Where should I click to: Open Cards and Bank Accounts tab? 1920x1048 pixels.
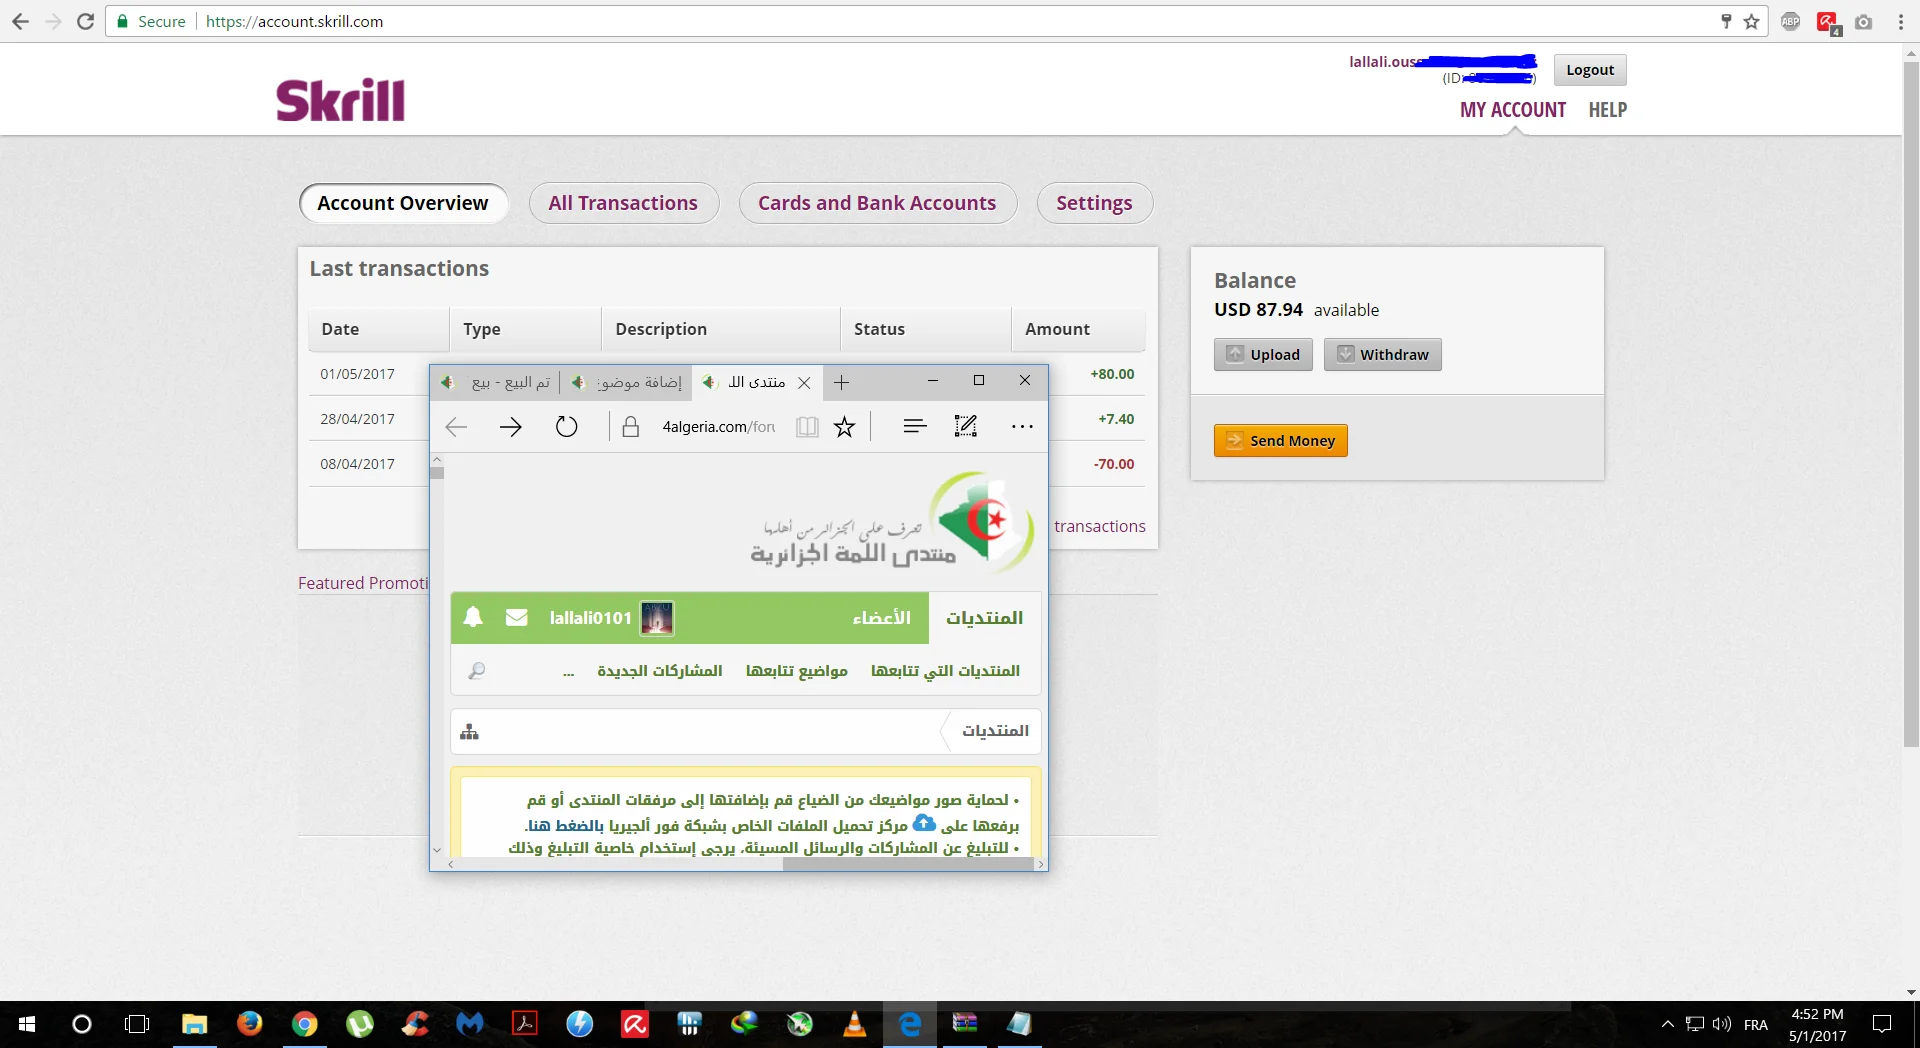(x=877, y=203)
